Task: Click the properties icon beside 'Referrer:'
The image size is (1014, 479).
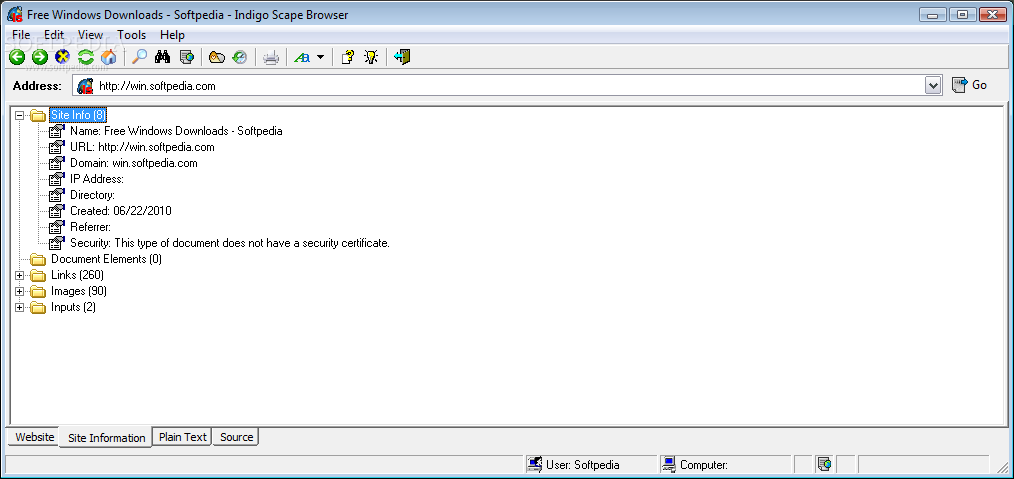Action: 58,228
